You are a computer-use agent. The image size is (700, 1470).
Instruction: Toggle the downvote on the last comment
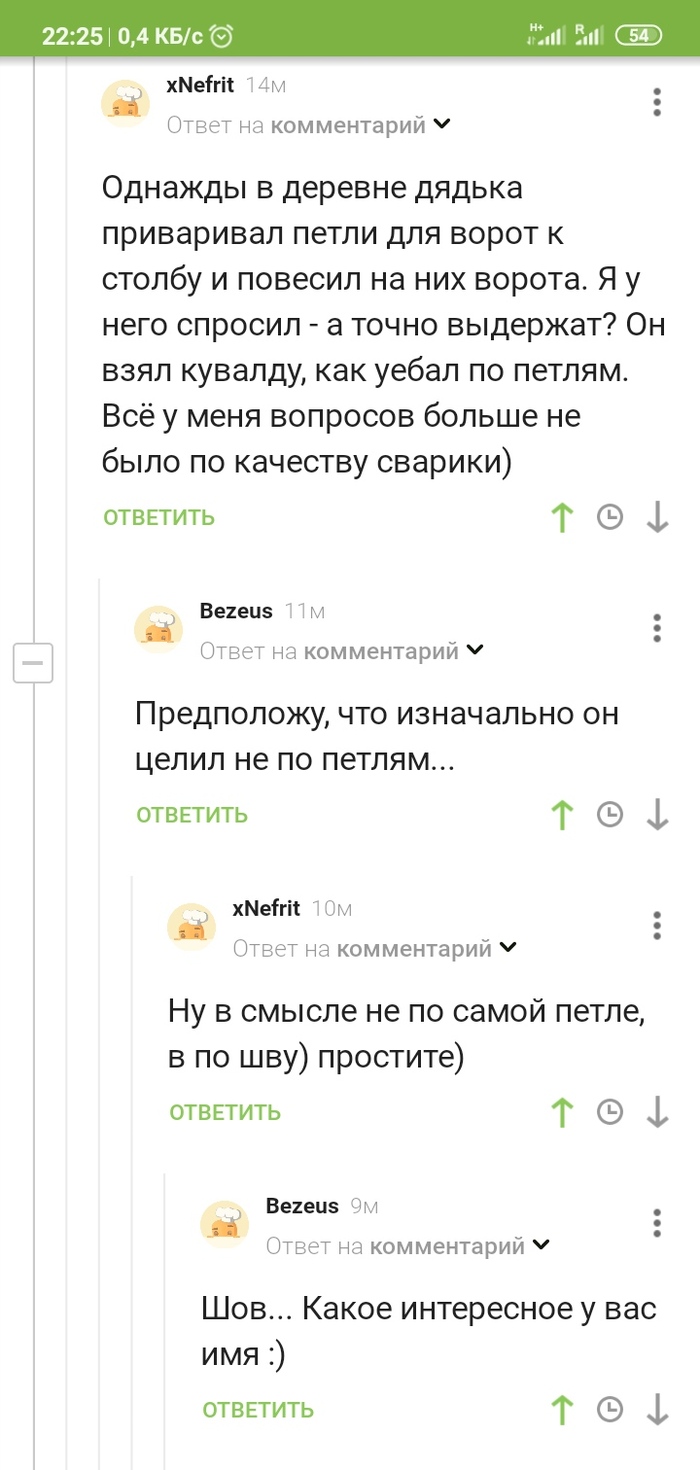[x=657, y=1410]
